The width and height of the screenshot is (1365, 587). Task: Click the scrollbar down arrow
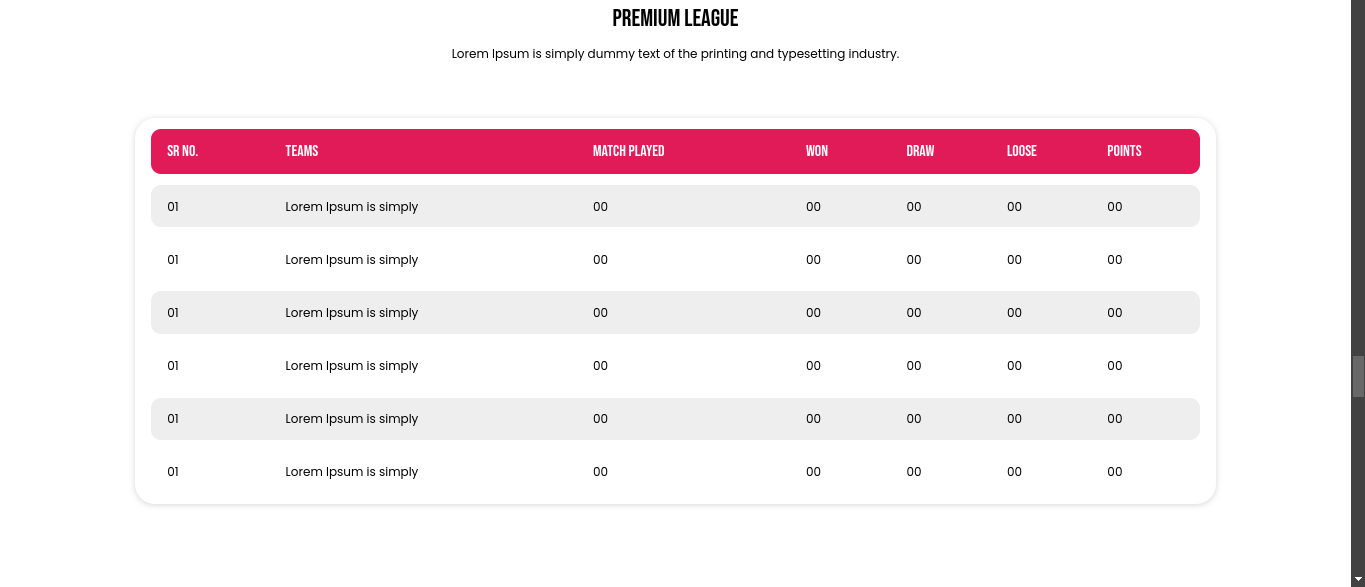click(x=1358, y=580)
